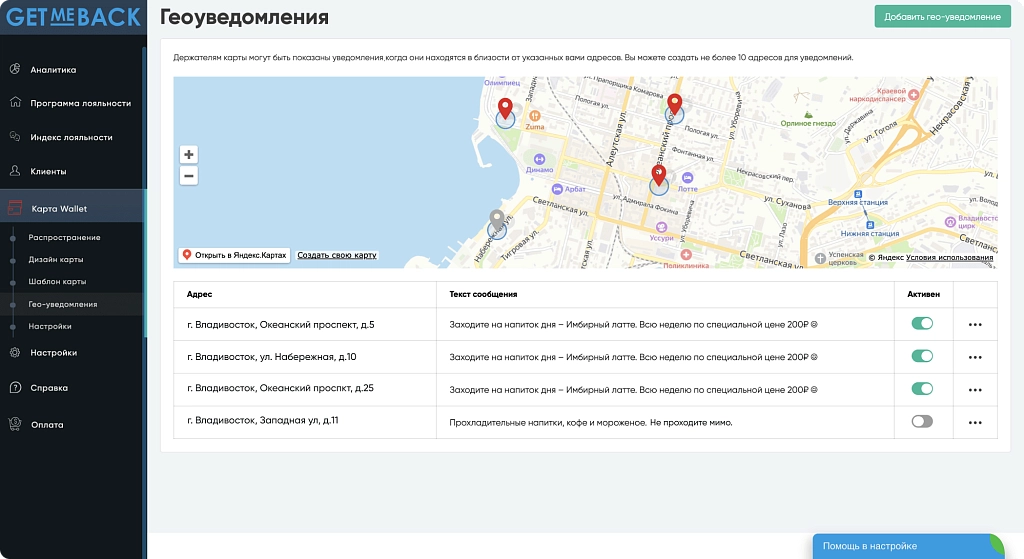Go to Индекс лояльности

pyautogui.click(x=71, y=137)
